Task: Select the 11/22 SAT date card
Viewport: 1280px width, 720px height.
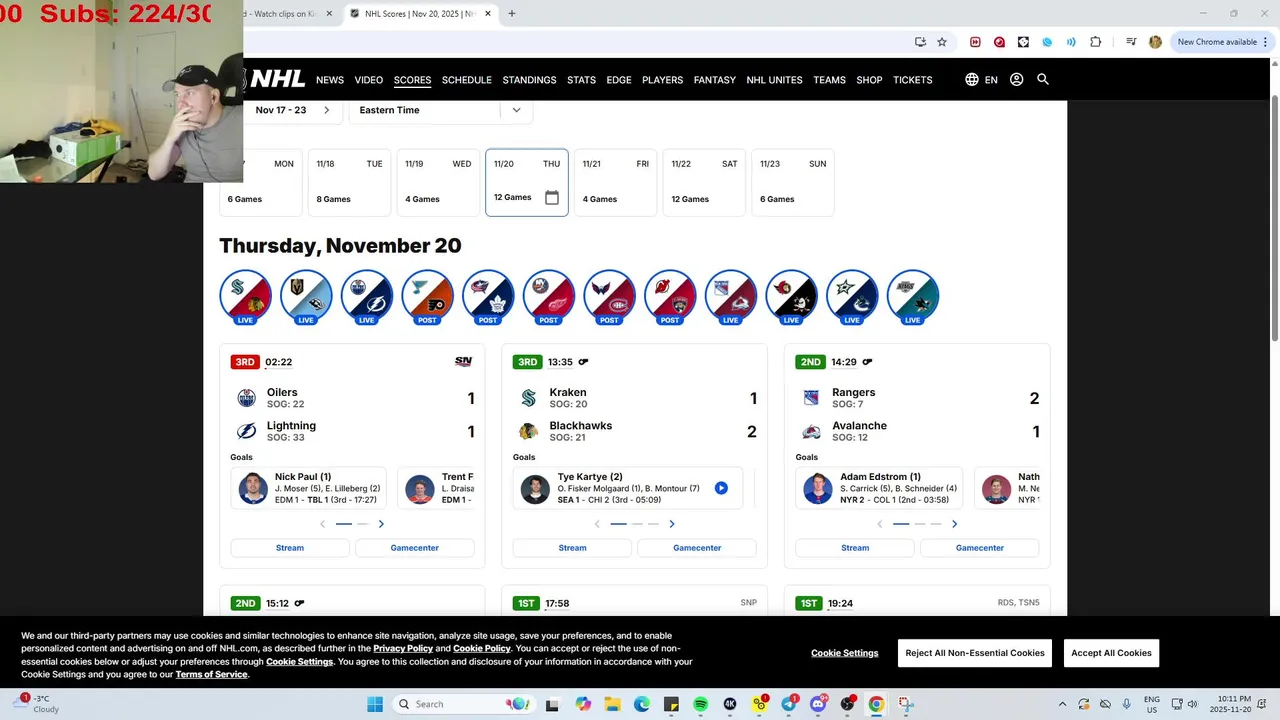Action: point(704,182)
